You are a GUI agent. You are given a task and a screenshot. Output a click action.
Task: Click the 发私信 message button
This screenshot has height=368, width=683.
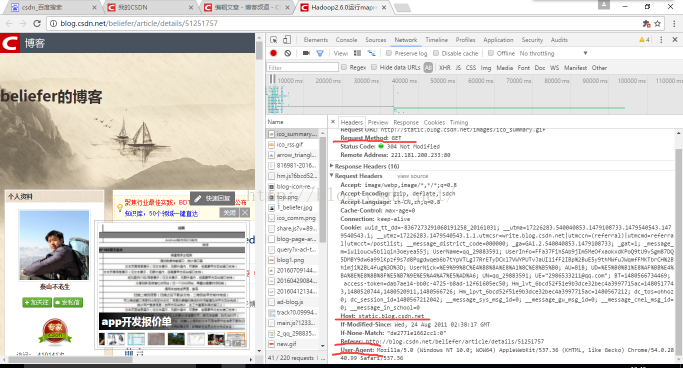pyautogui.click(x=68, y=302)
